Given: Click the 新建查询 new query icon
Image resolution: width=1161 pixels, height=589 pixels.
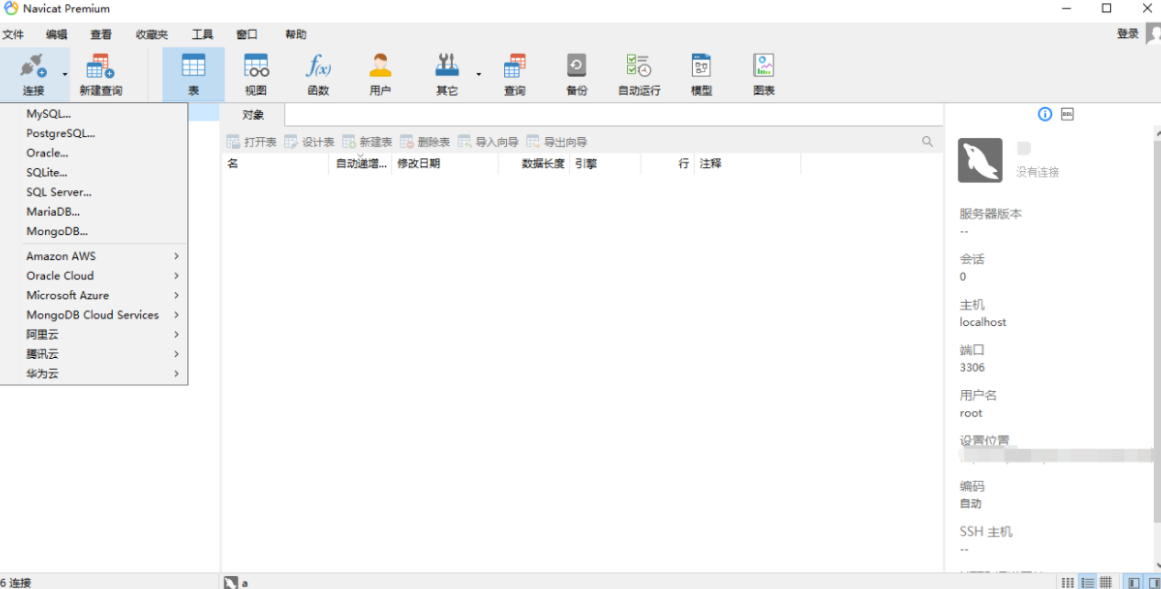Looking at the screenshot, I should point(101,67).
